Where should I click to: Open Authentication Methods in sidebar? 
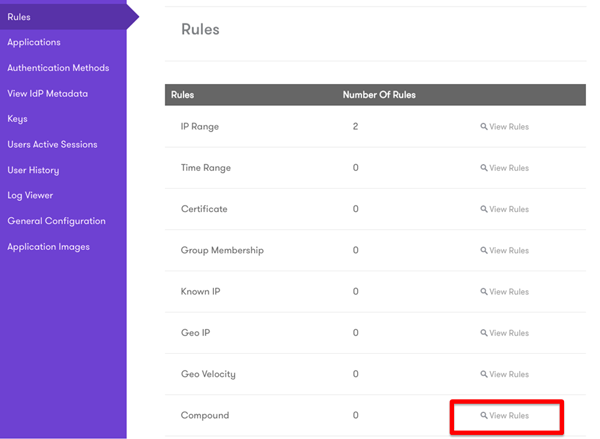coord(58,68)
